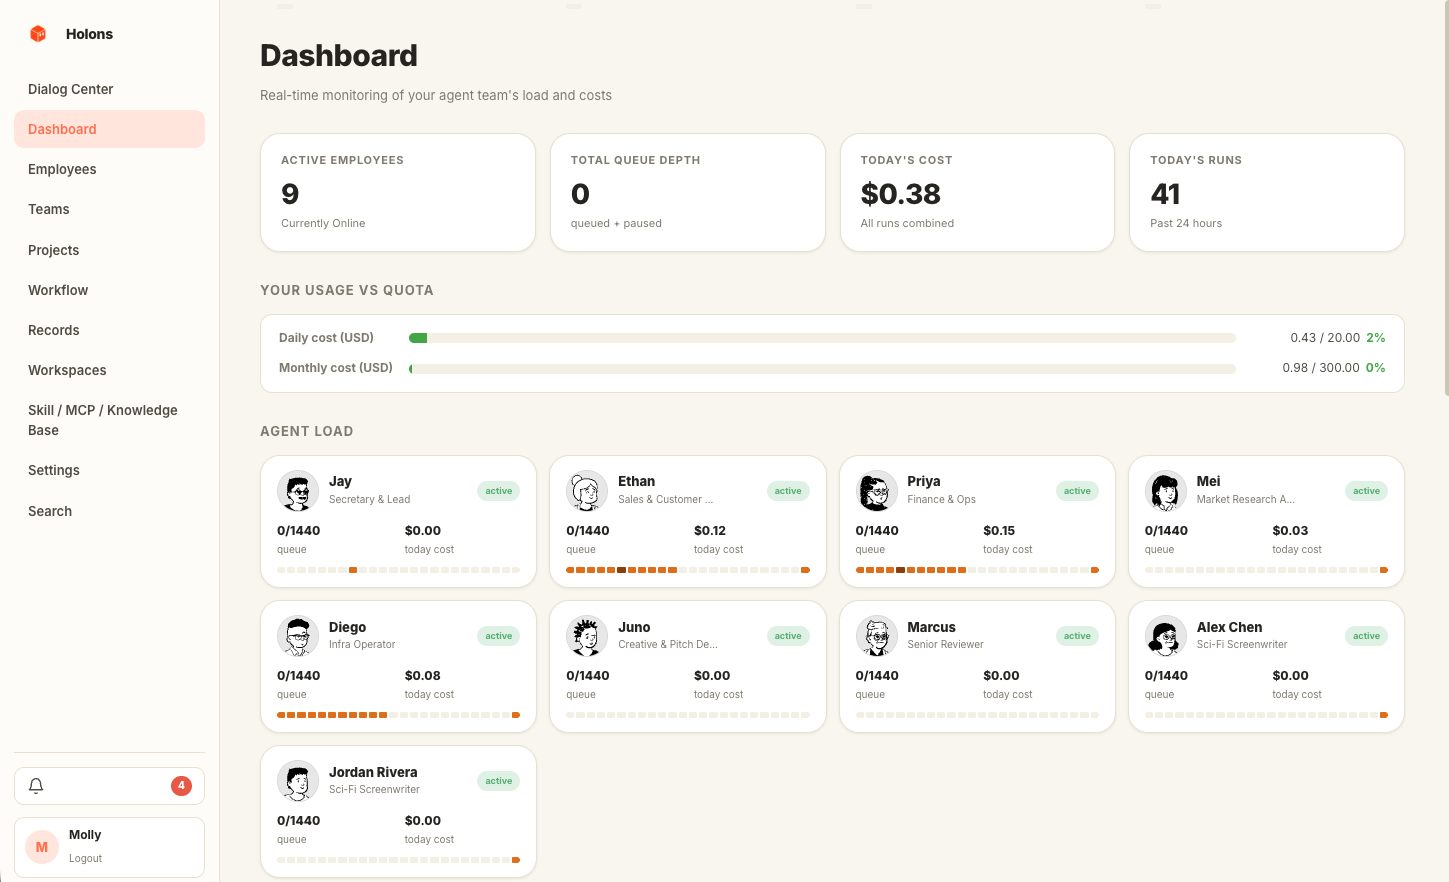Toggle the active badge on Jay's card
Image resolution: width=1449 pixels, height=882 pixels.
[498, 491]
